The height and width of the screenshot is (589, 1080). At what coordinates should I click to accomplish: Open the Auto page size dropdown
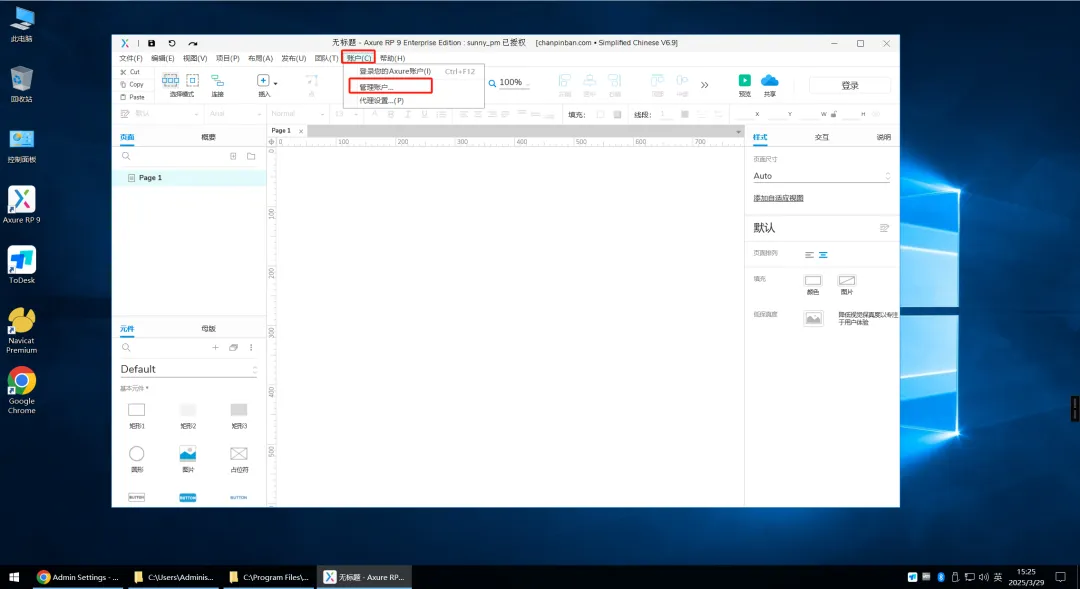coord(822,176)
